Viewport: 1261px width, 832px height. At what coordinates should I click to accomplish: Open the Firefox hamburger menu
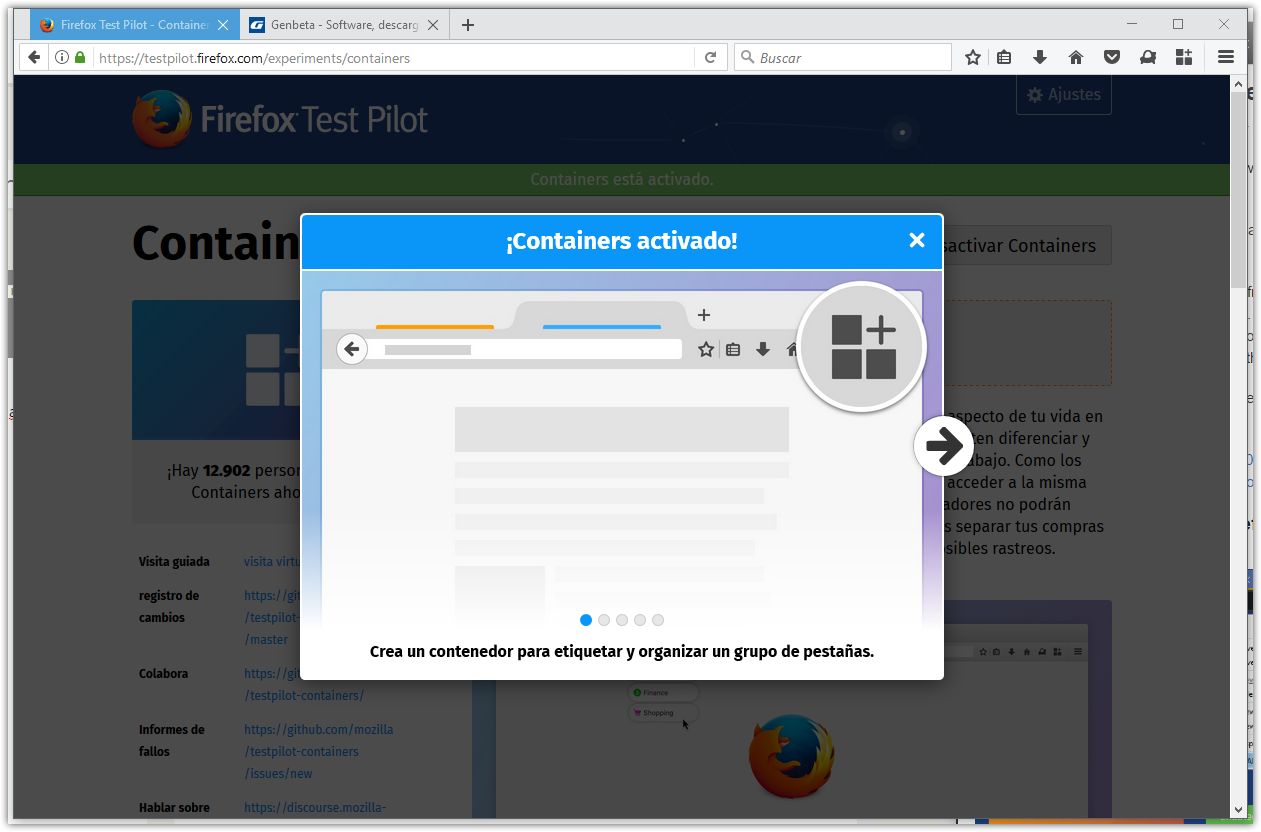pyautogui.click(x=1226, y=57)
